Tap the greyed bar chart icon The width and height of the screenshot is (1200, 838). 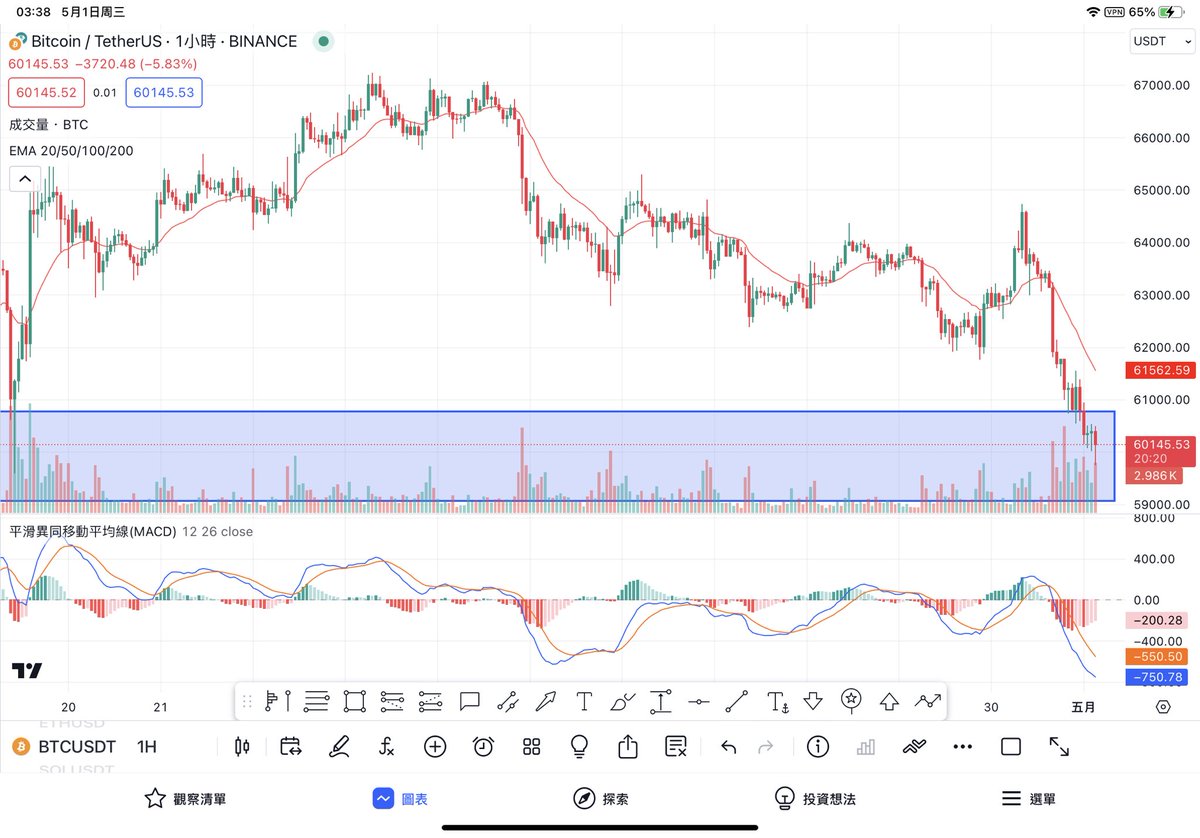coord(866,746)
